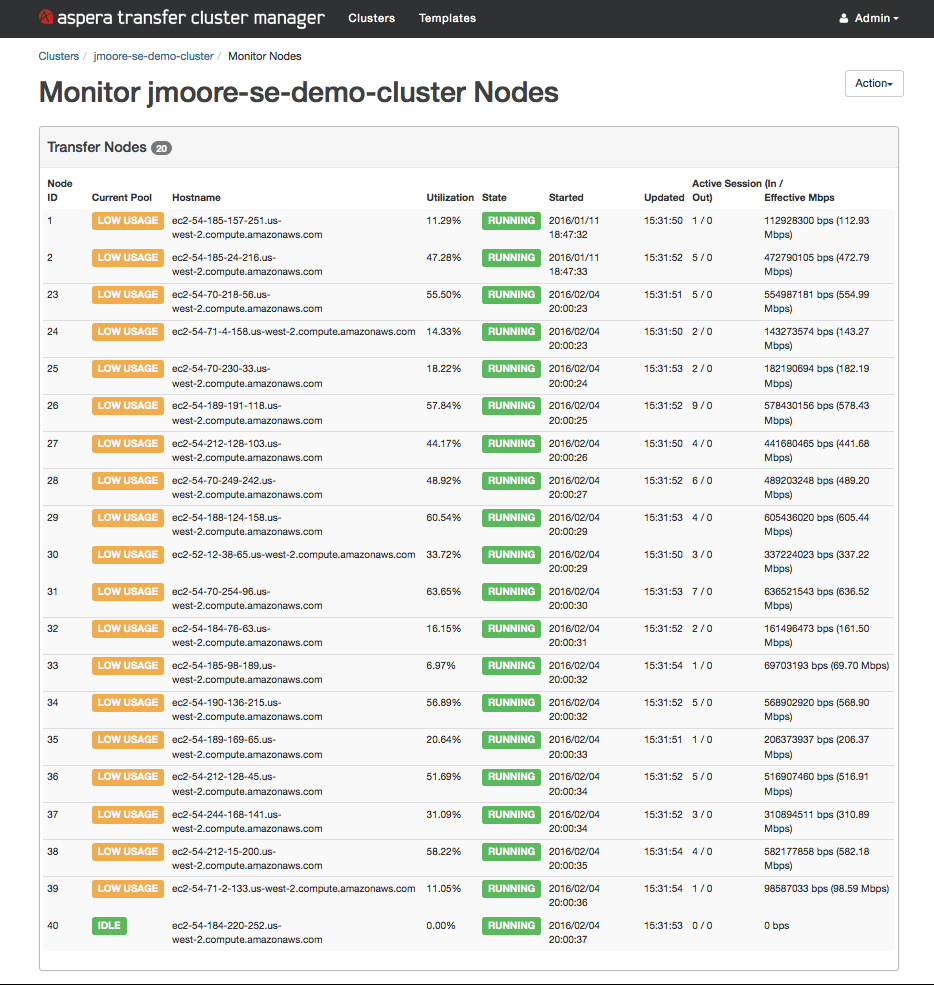
Task: Open the jmoore-se-demo-cluster breadcrumb link
Action: pos(153,56)
